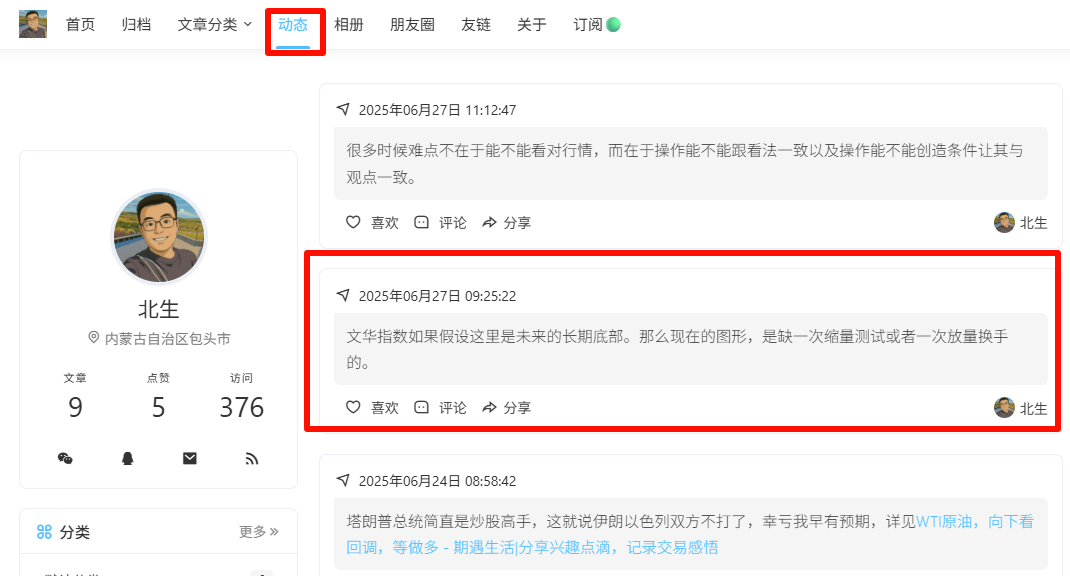Open the 订阅 subscription link
Screen dimensions: 1070x576
click(596, 25)
